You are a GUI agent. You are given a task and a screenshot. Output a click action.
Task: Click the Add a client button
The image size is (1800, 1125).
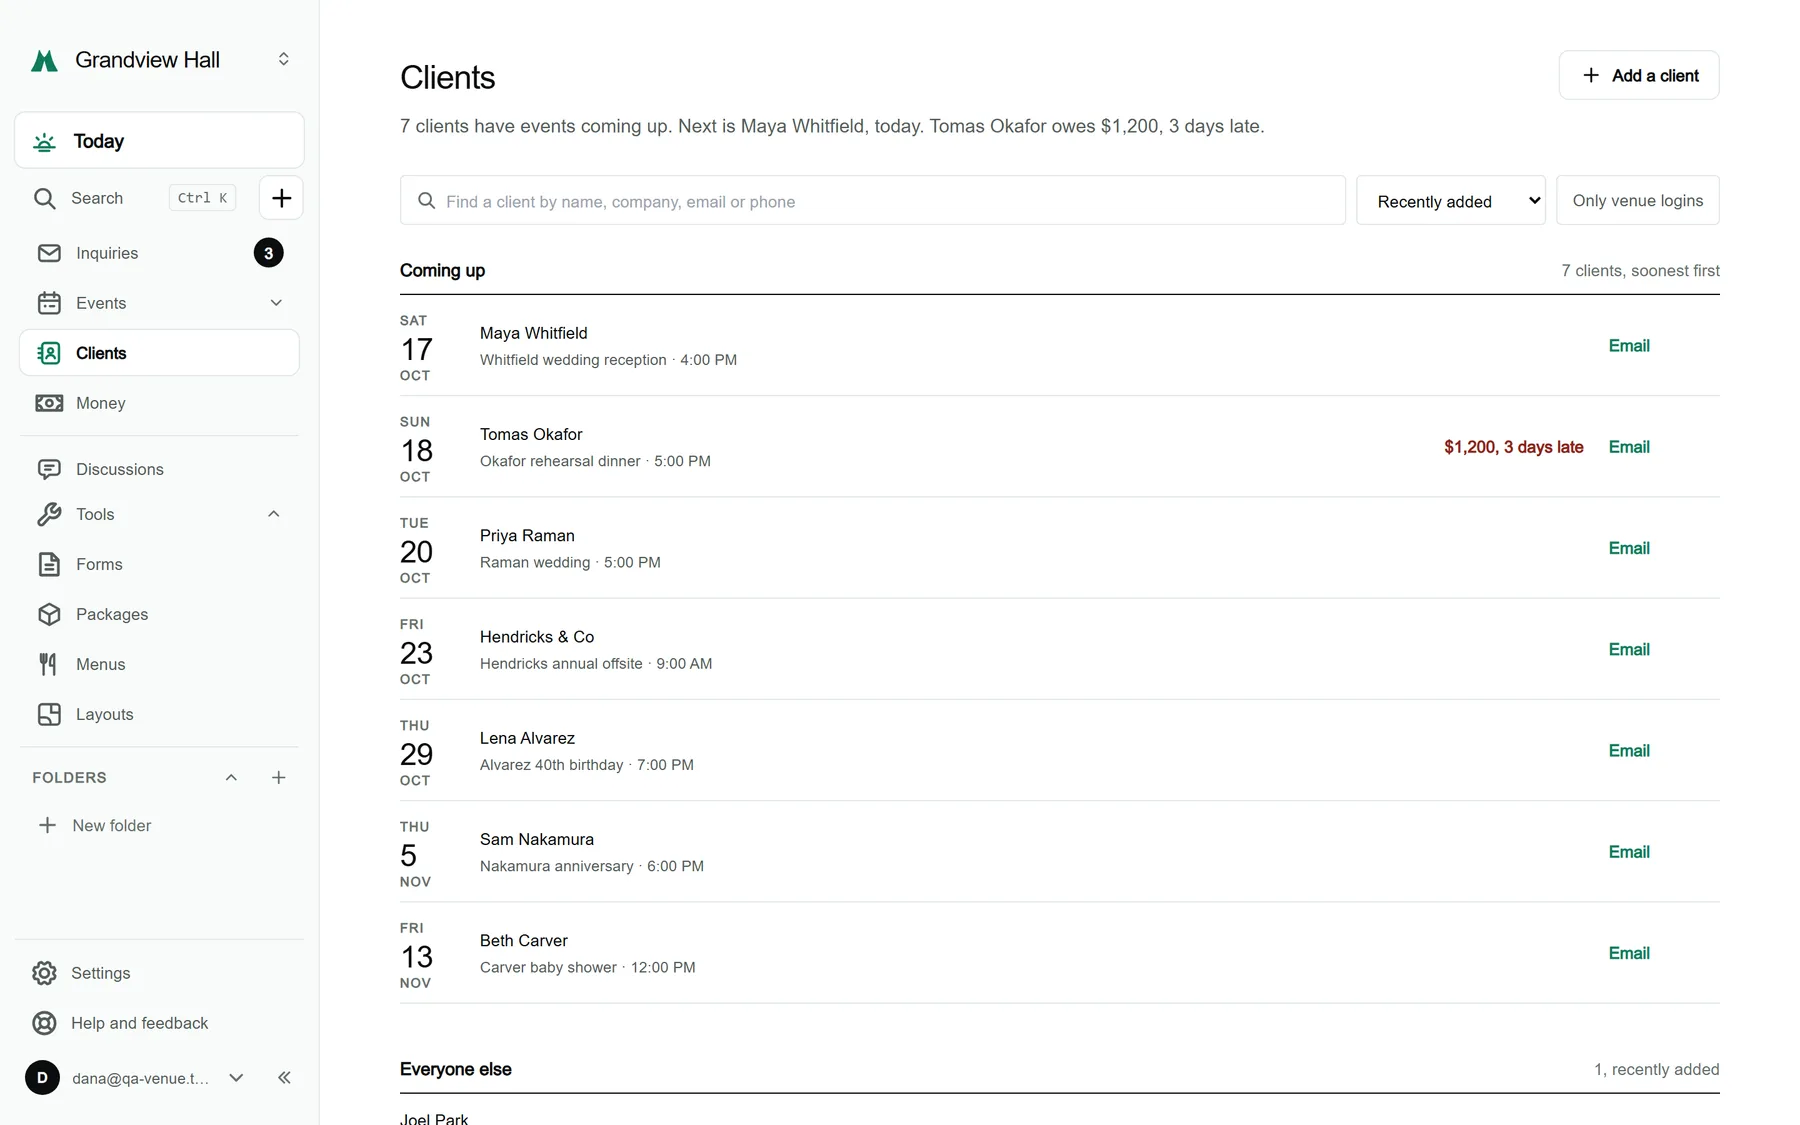pyautogui.click(x=1639, y=75)
